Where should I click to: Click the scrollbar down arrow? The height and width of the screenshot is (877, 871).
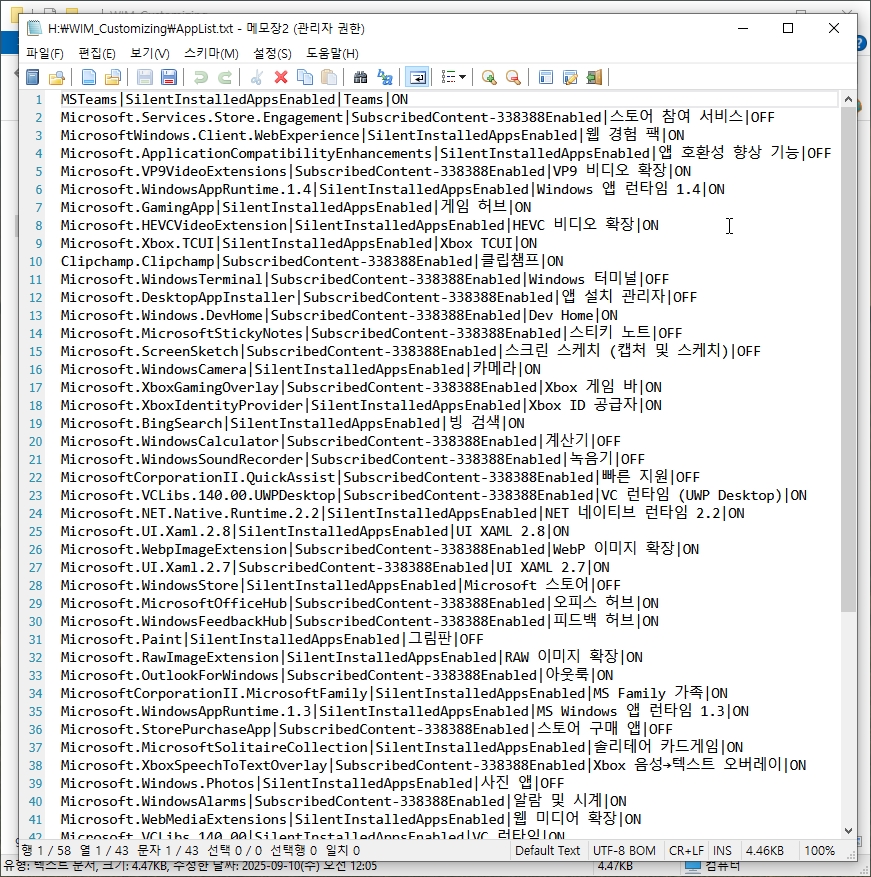coord(848,831)
